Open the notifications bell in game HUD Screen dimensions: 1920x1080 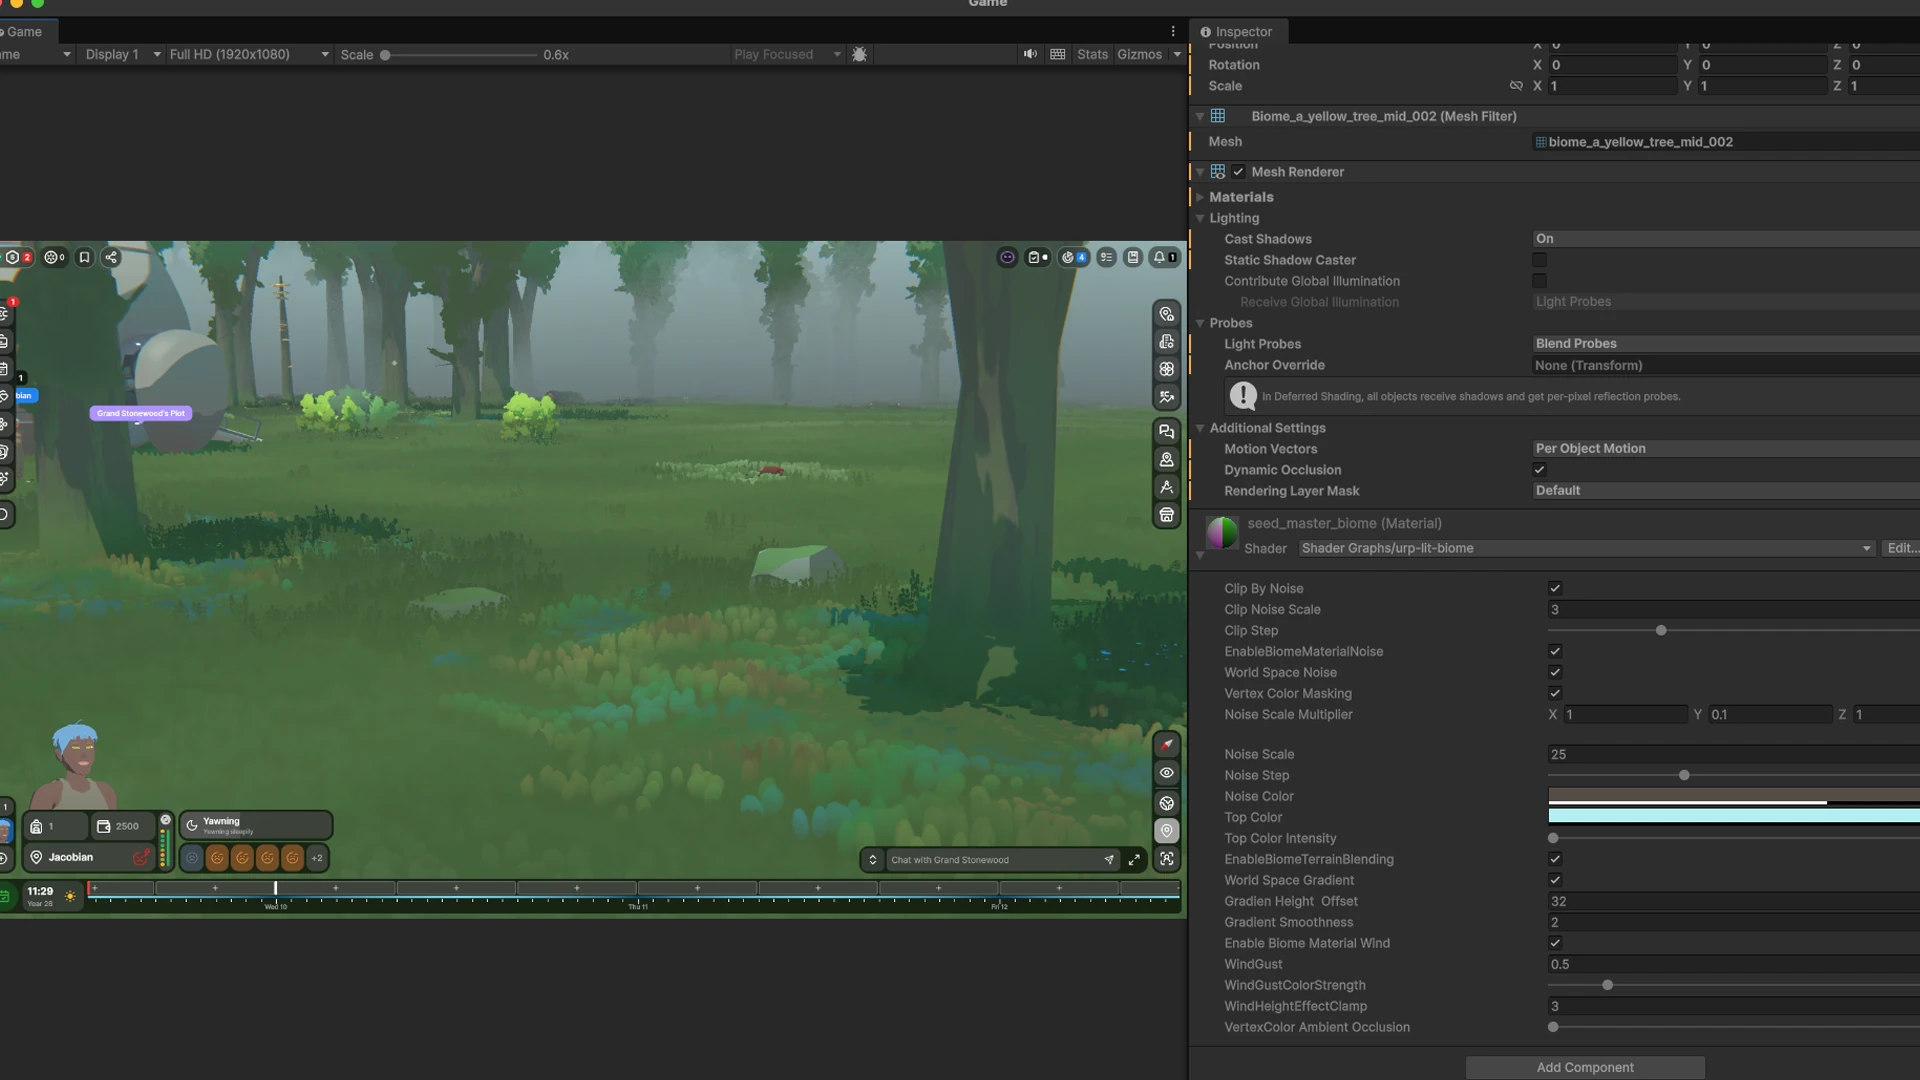(x=1164, y=257)
